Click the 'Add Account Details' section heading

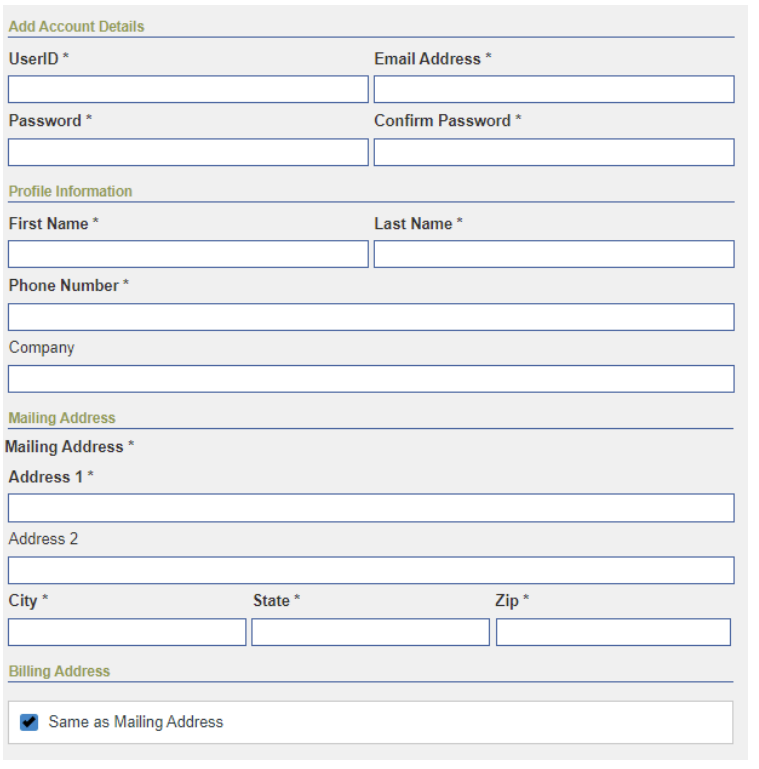(76, 27)
